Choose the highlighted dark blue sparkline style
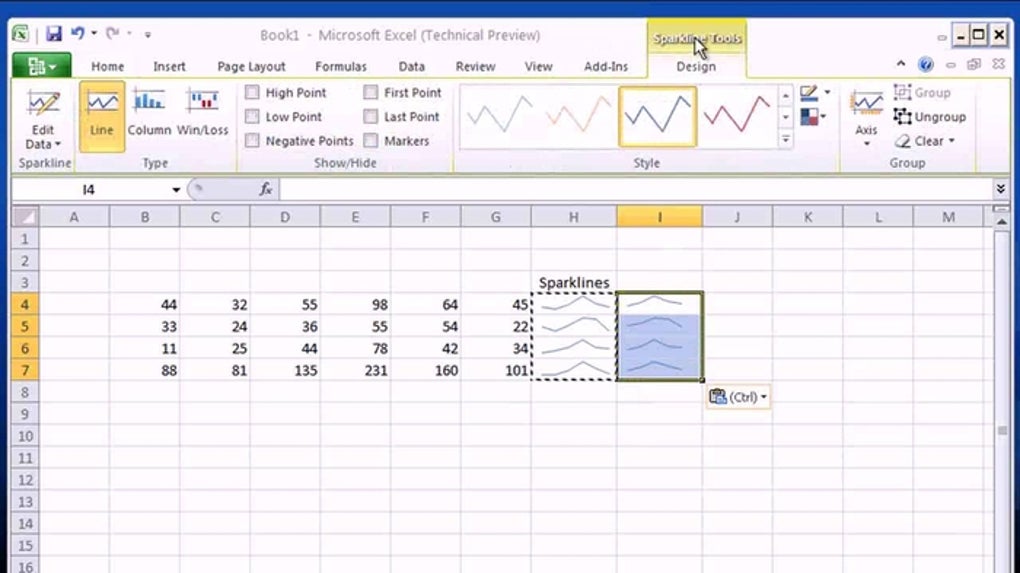The height and width of the screenshot is (573, 1020). click(x=658, y=116)
